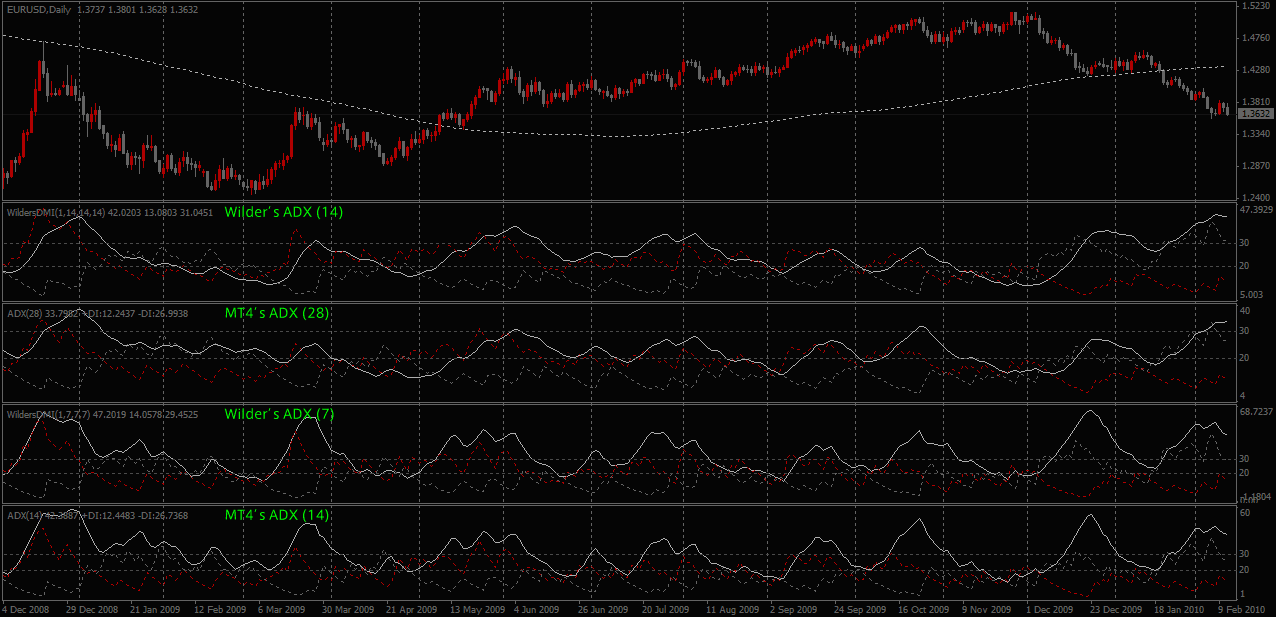The width and height of the screenshot is (1276, 617).
Task: Click the 21 Jan 2009 date label
Action: click(x=155, y=608)
